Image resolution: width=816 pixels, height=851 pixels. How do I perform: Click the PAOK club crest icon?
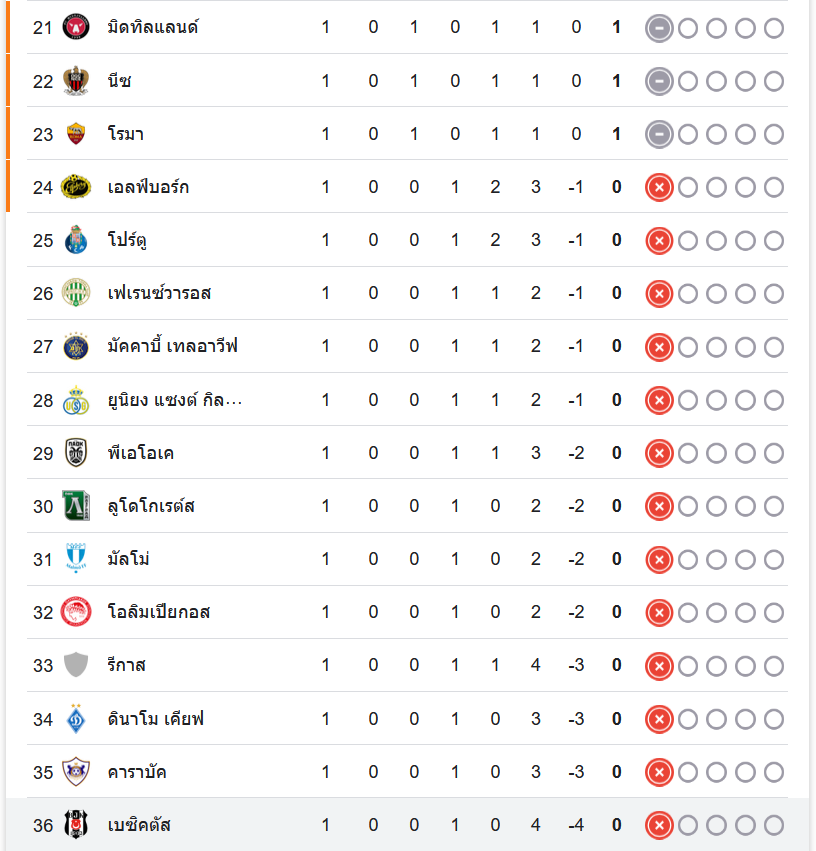pos(76,453)
